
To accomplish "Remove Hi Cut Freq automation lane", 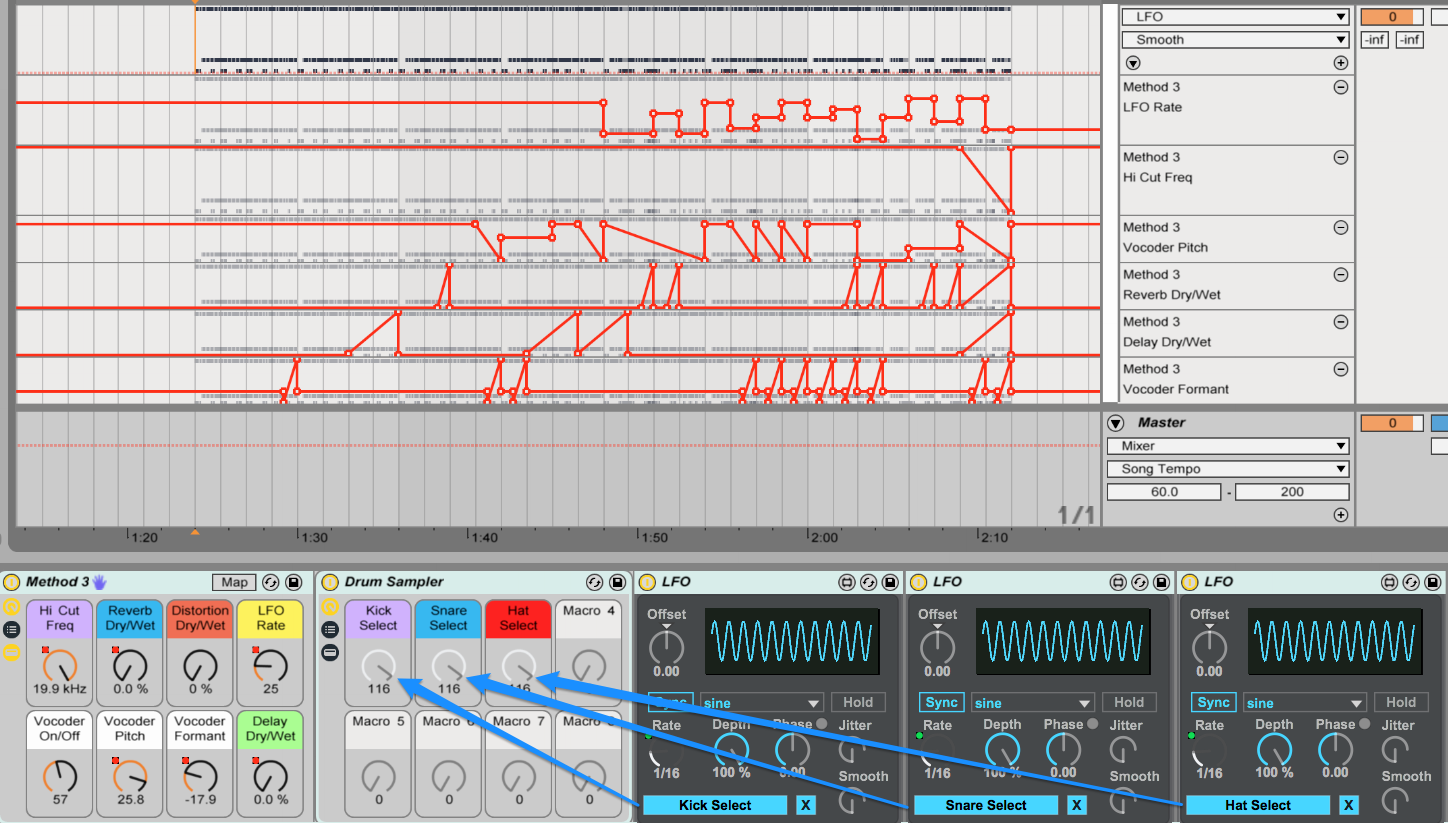I will coord(1340,157).
